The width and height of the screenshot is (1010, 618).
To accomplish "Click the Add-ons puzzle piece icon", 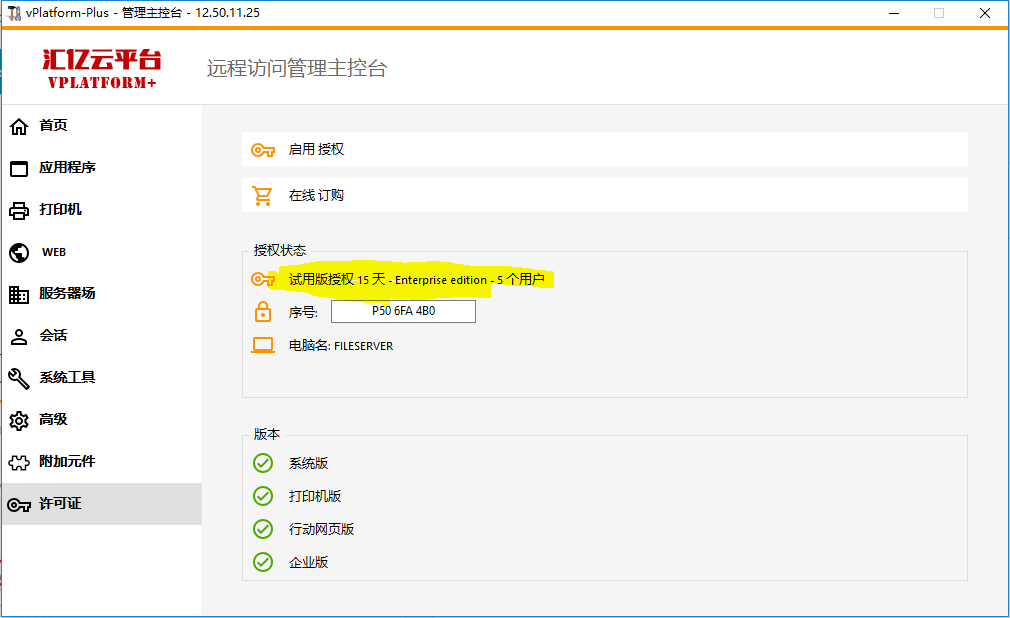I will (x=18, y=462).
